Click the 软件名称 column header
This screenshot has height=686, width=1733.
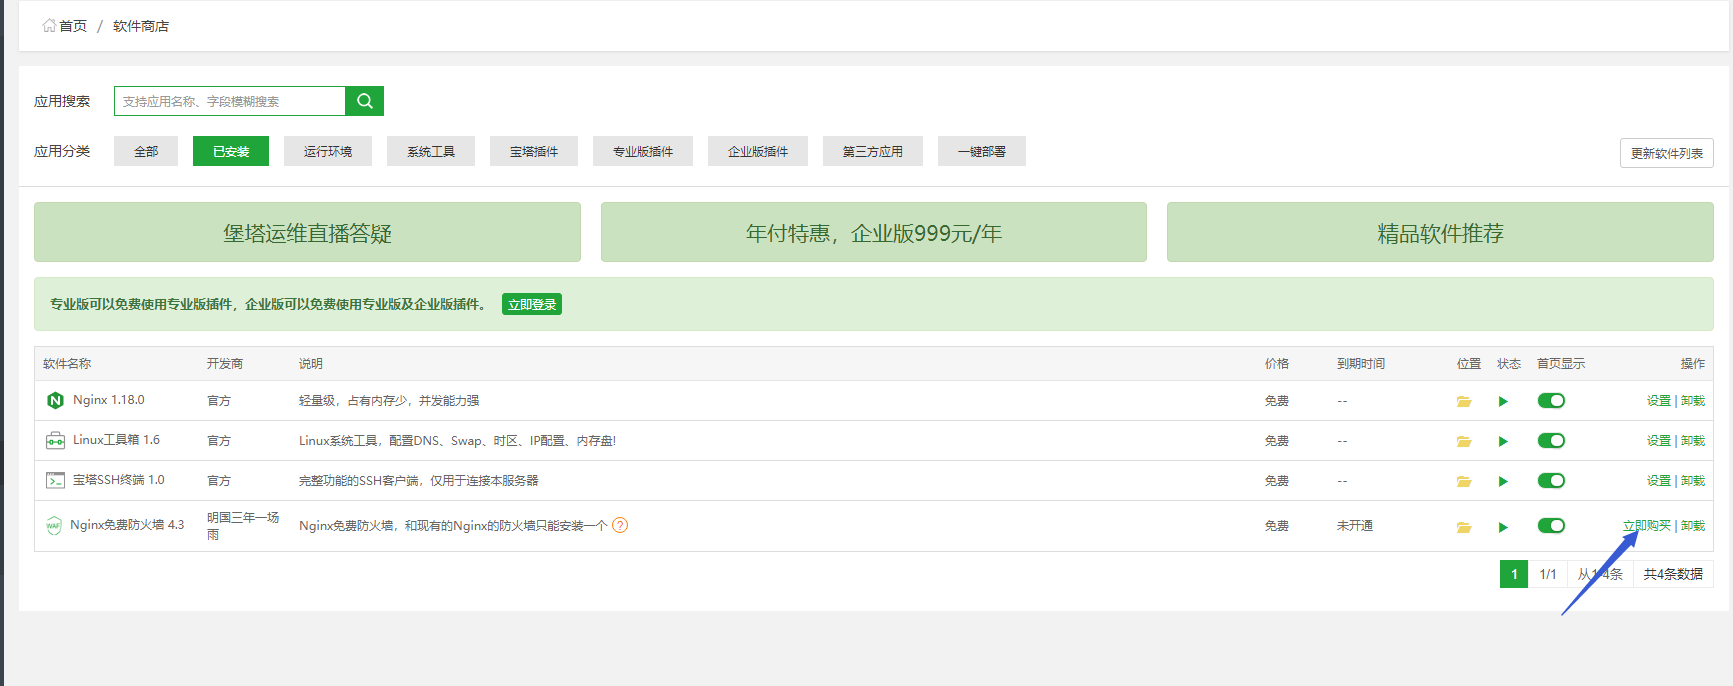click(x=67, y=364)
